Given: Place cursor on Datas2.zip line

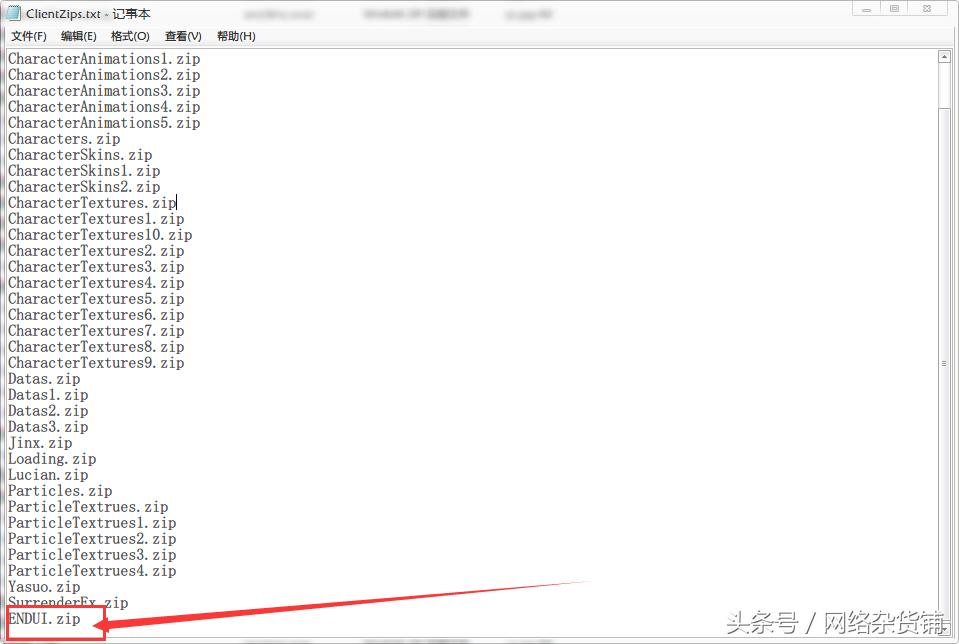Looking at the screenshot, I should (x=48, y=411).
